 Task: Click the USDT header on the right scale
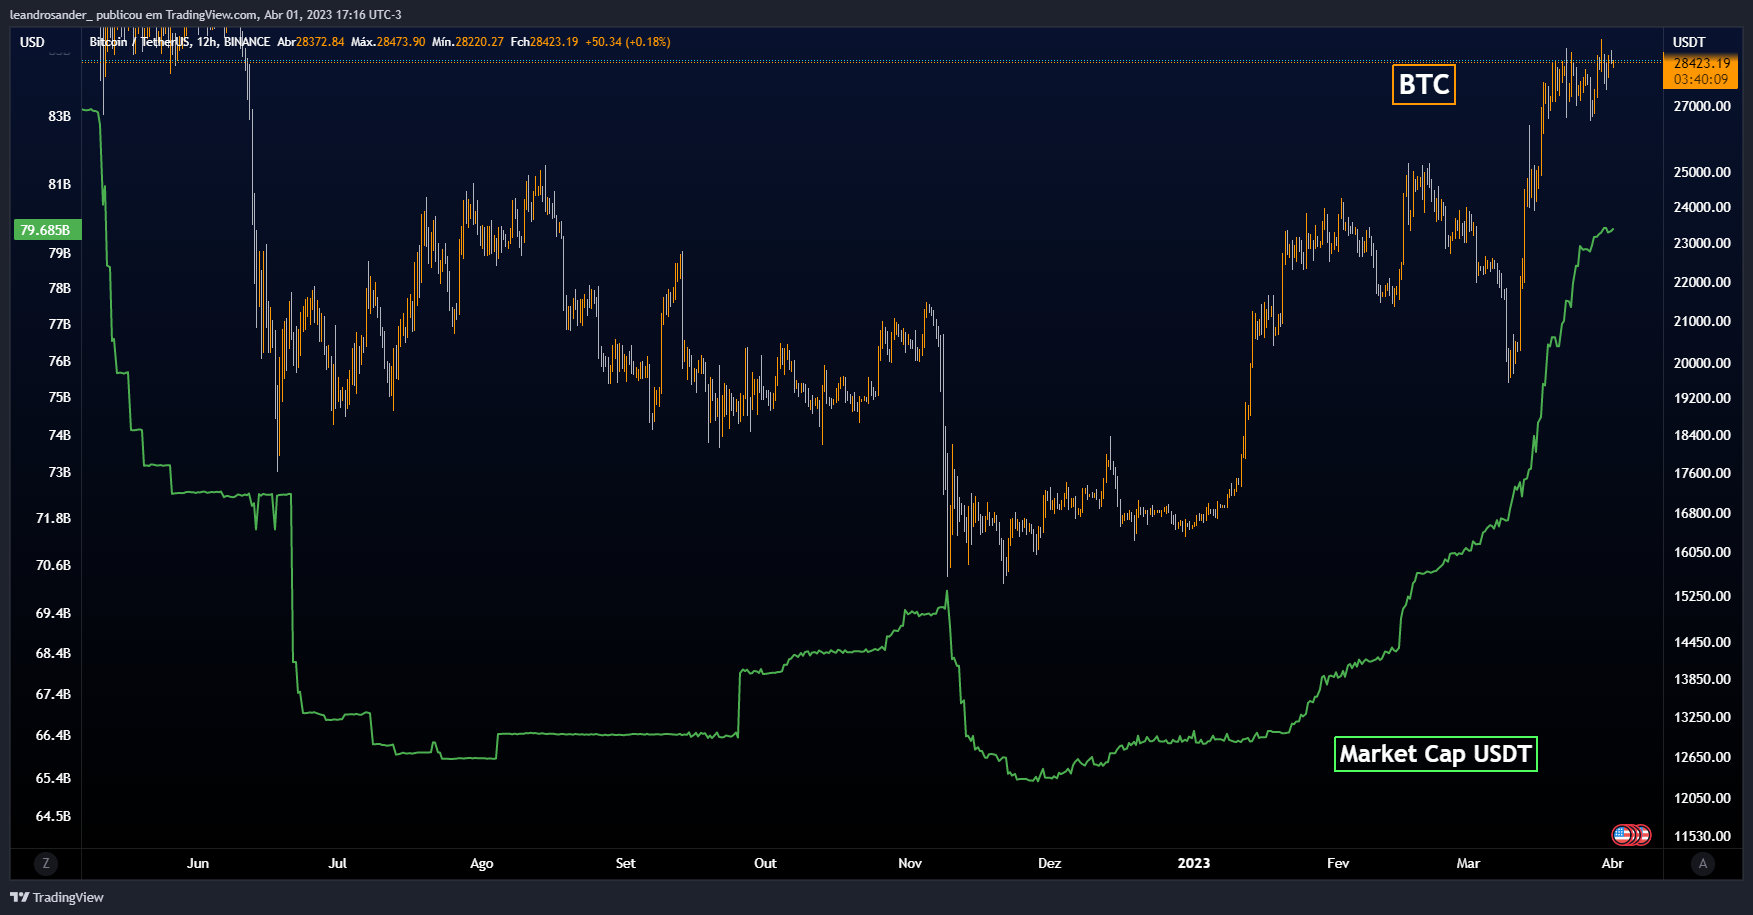coord(1689,42)
